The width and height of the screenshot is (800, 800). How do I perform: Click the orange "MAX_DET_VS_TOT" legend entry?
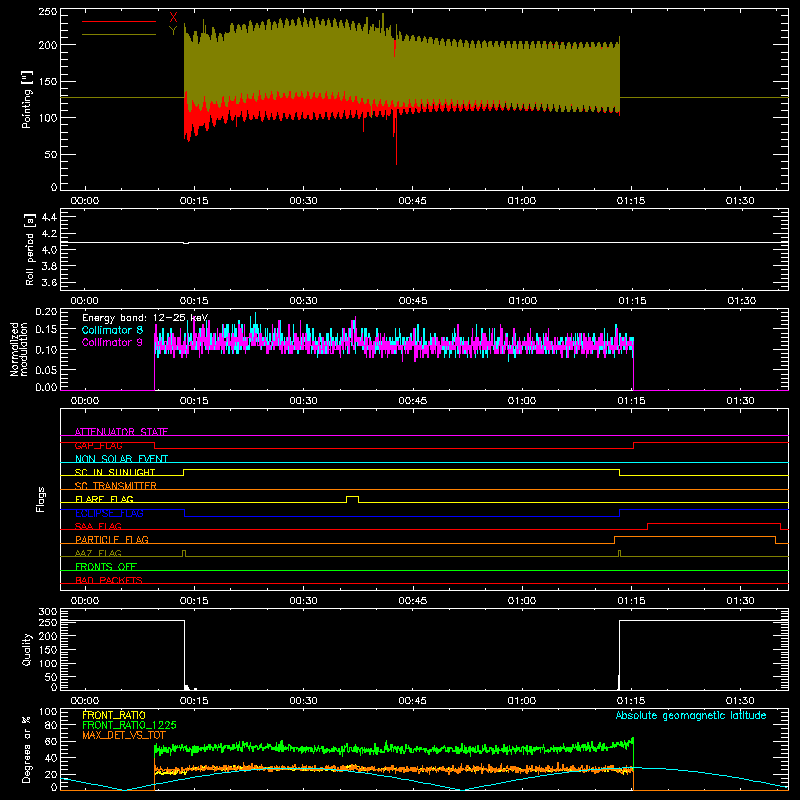point(124,735)
